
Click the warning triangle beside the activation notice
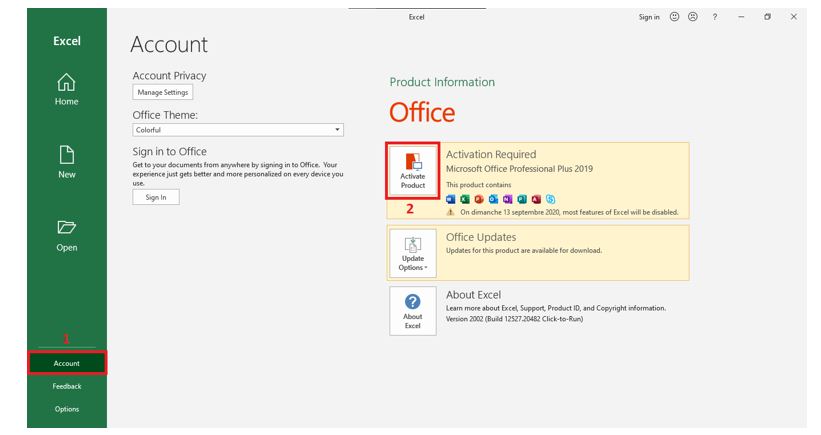point(450,212)
